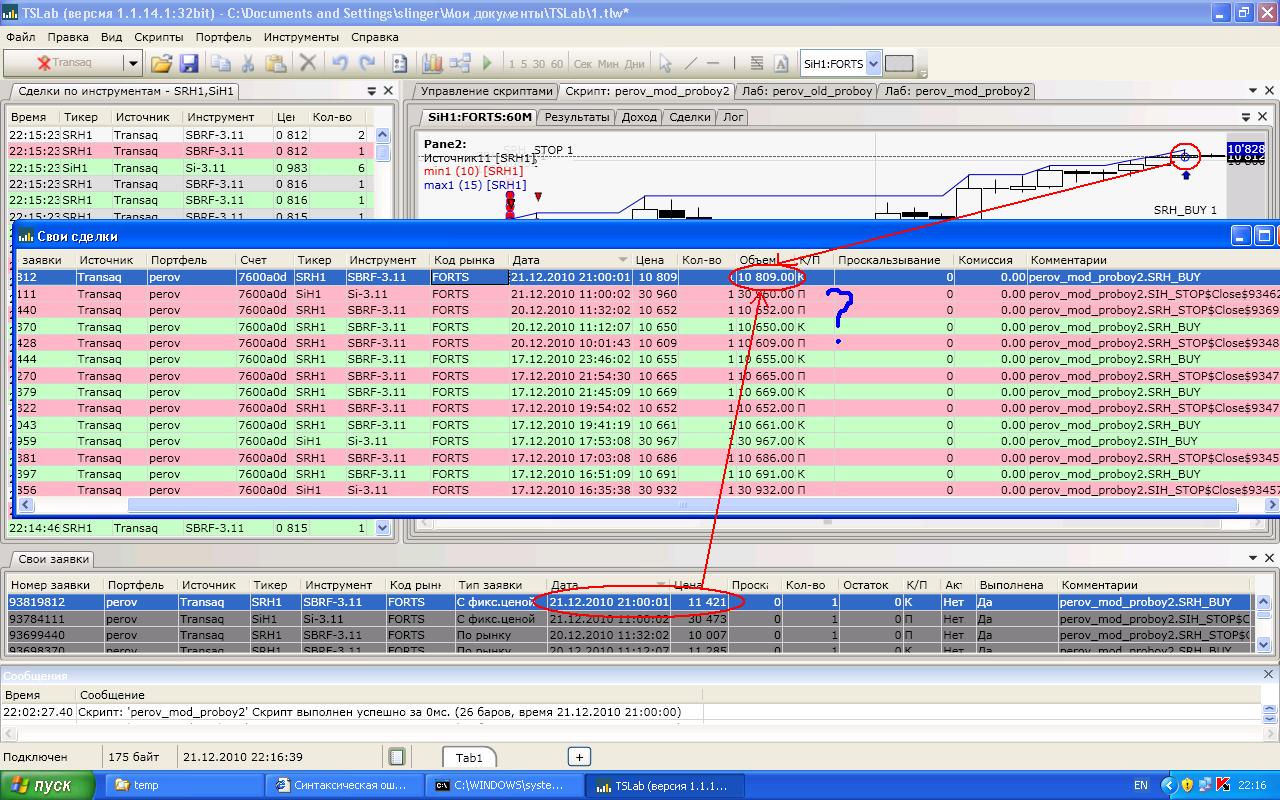Select the arrow cursor tool

[665, 63]
